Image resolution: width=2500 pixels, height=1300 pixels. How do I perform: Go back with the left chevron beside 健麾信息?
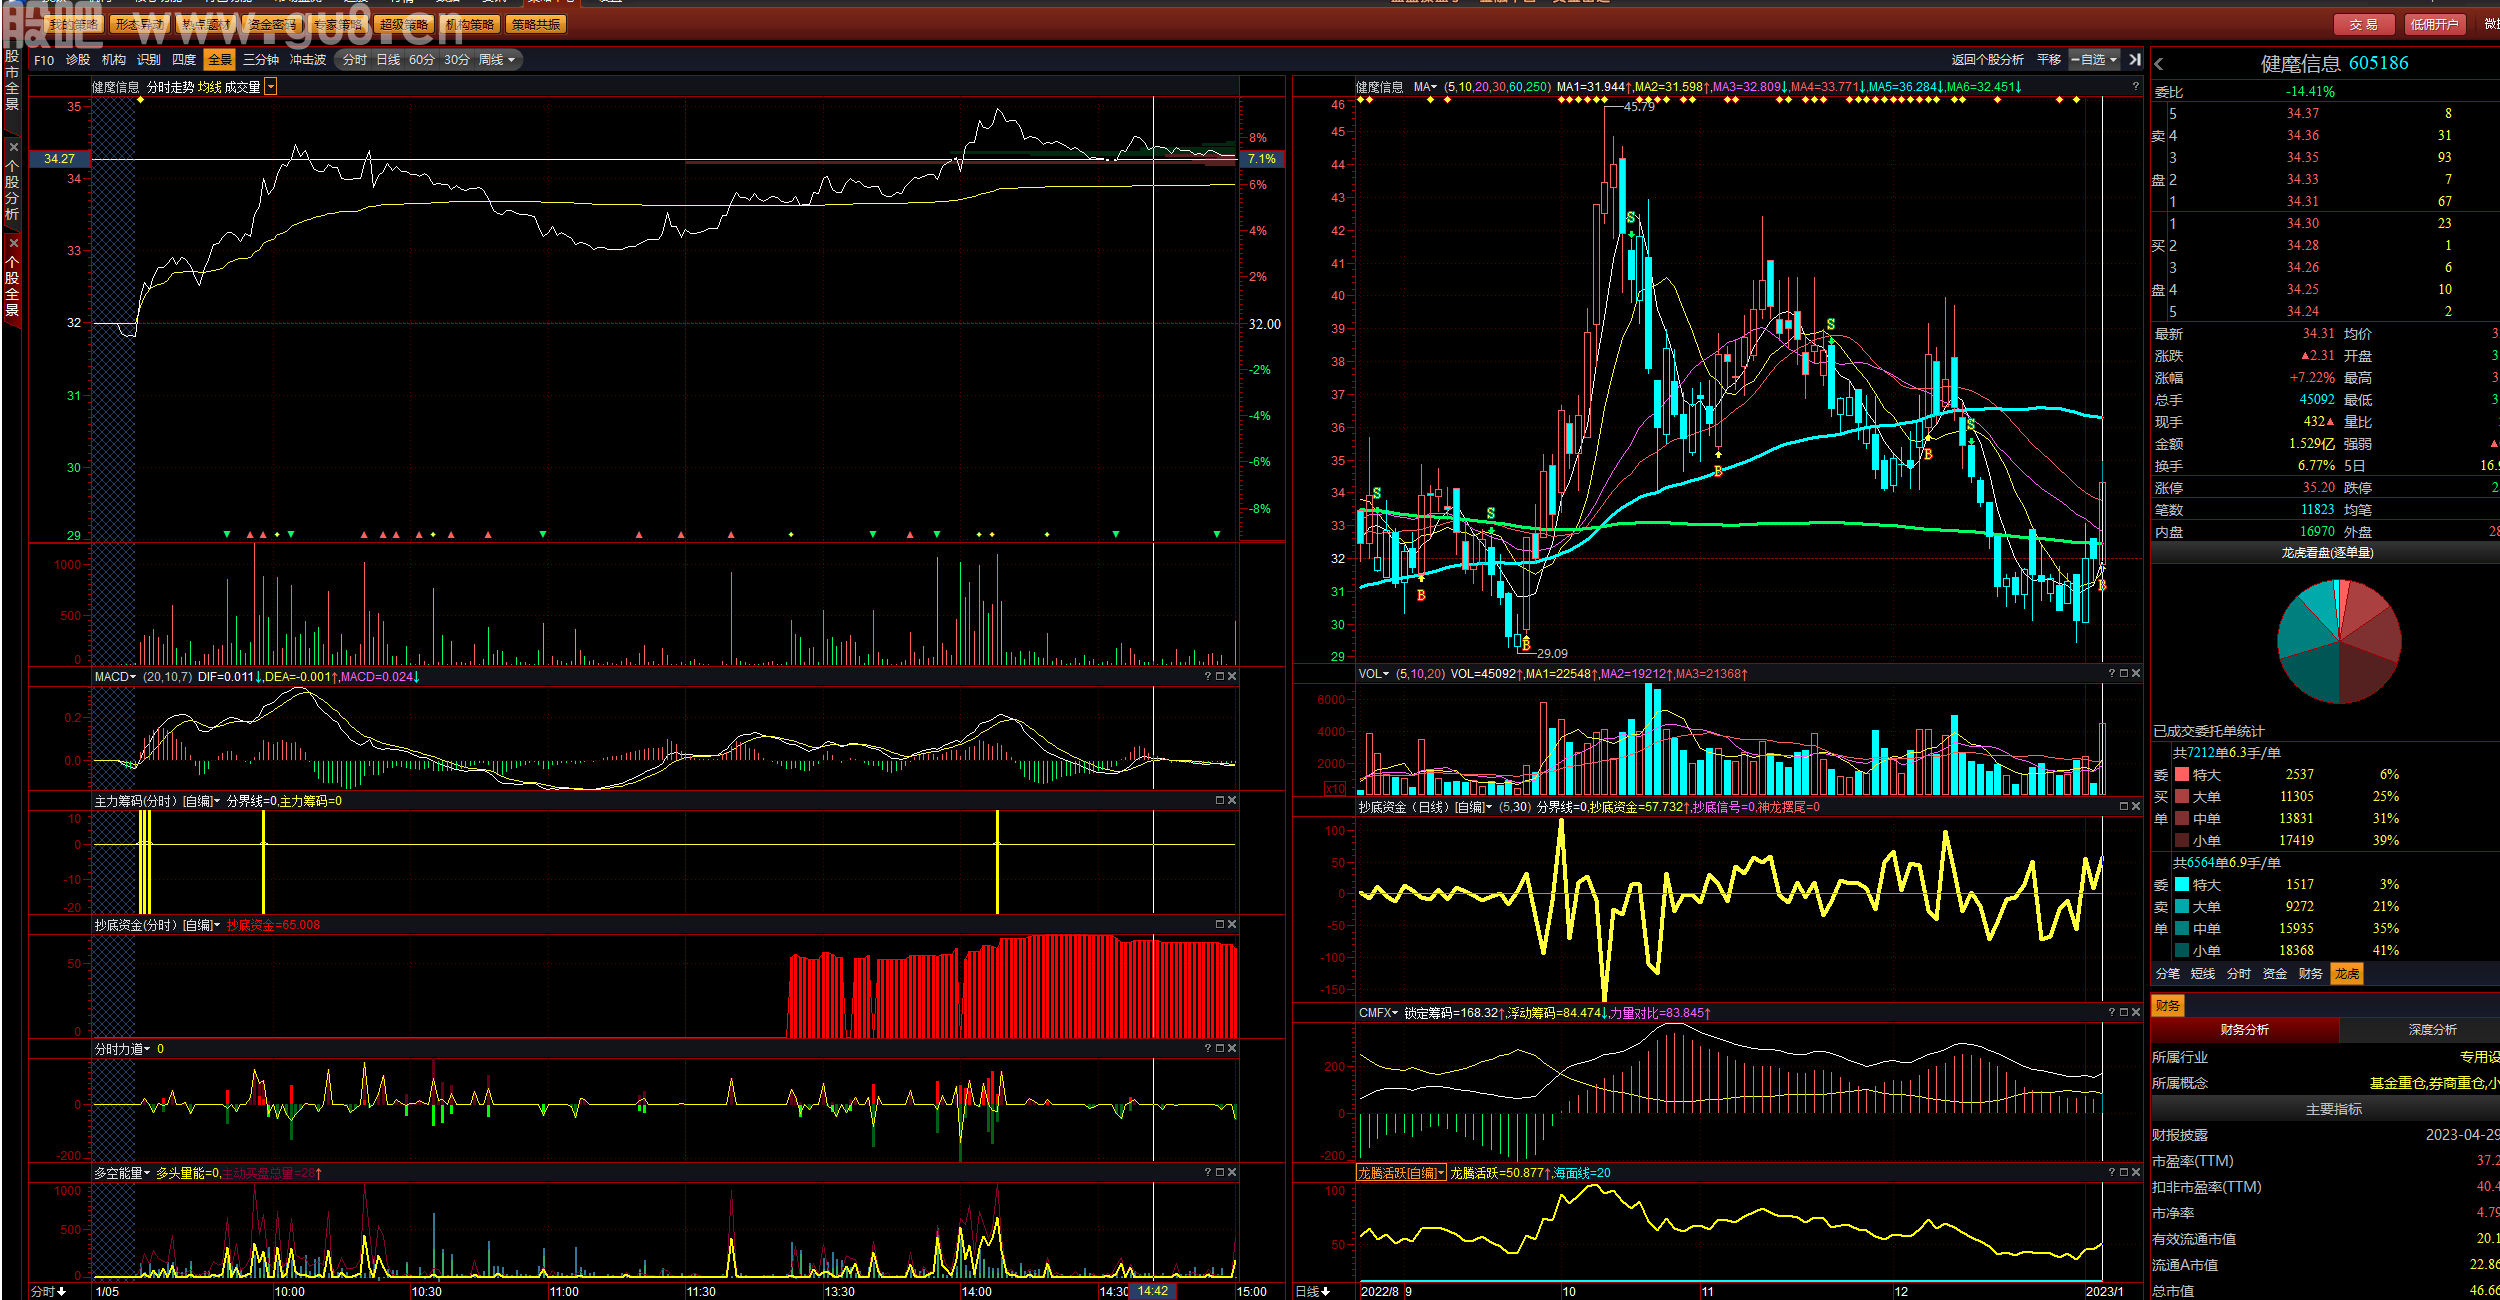[2159, 64]
